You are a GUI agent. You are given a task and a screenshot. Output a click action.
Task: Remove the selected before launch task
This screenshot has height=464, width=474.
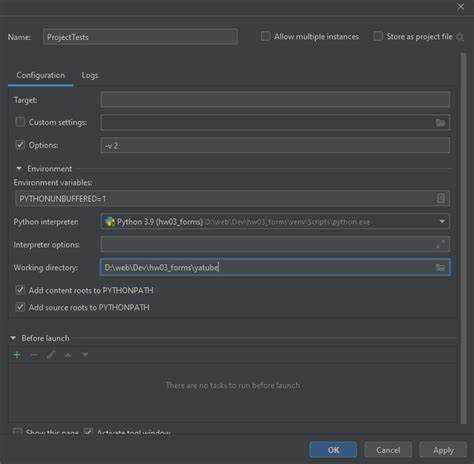(x=34, y=355)
